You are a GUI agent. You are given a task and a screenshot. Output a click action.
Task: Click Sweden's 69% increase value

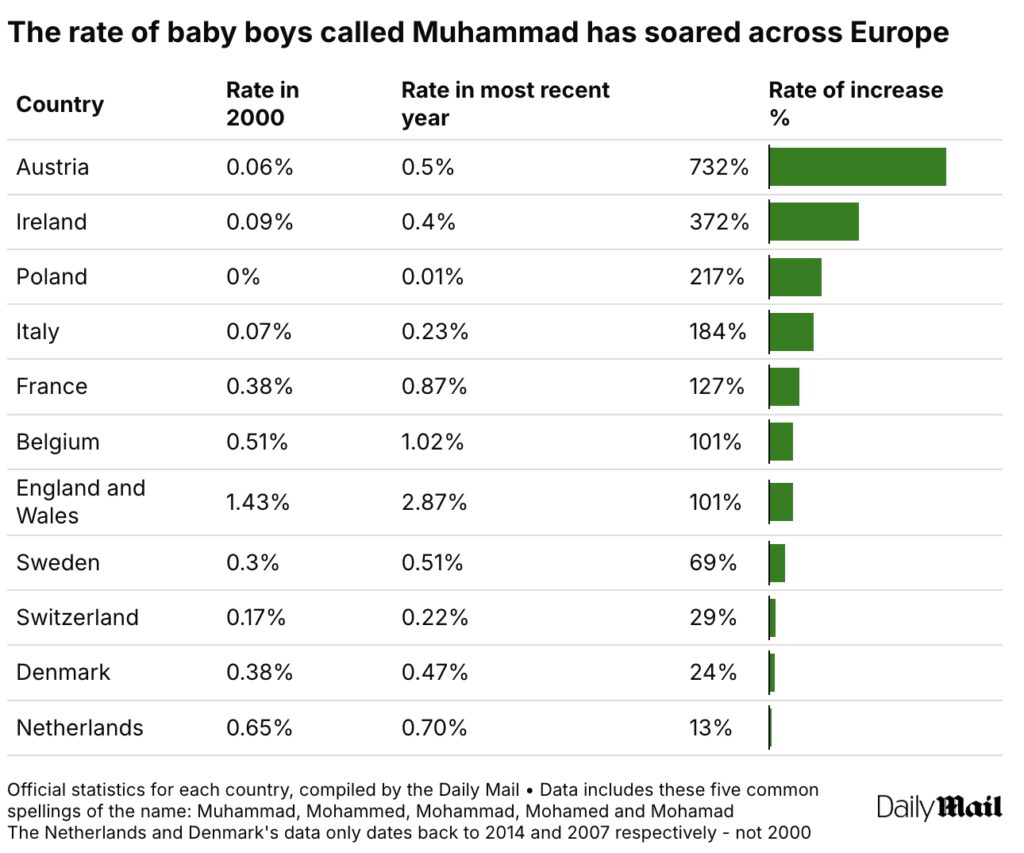(x=713, y=563)
